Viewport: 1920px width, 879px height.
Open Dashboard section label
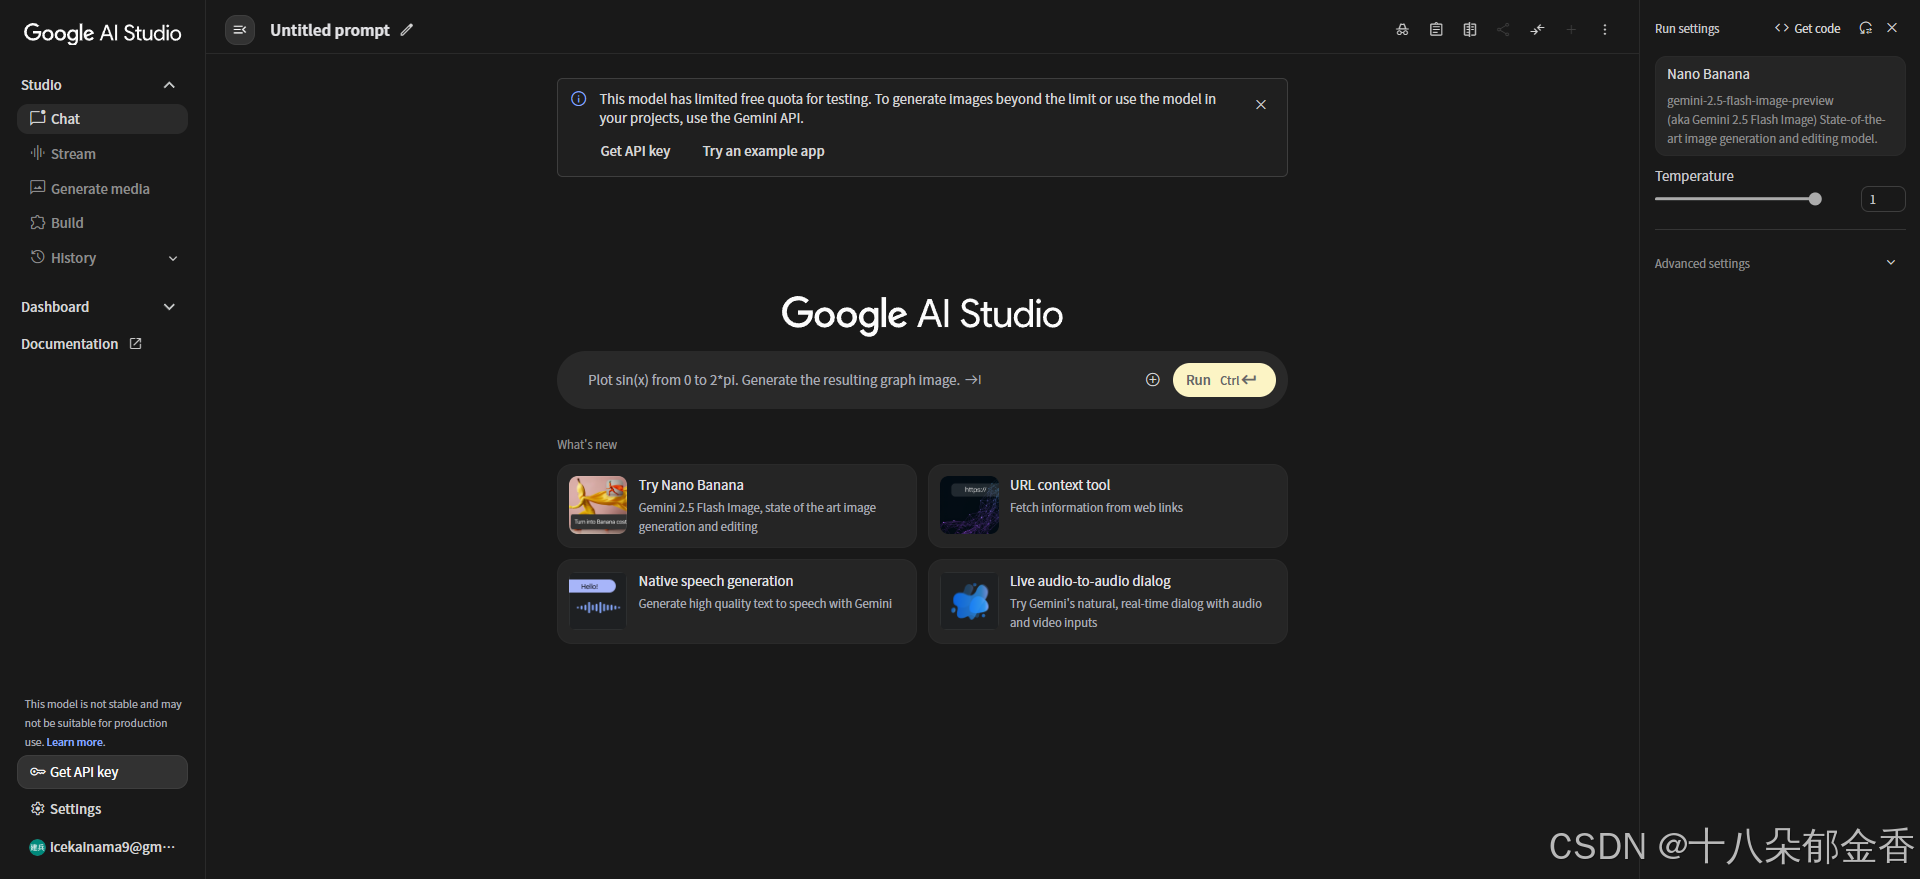tap(55, 307)
